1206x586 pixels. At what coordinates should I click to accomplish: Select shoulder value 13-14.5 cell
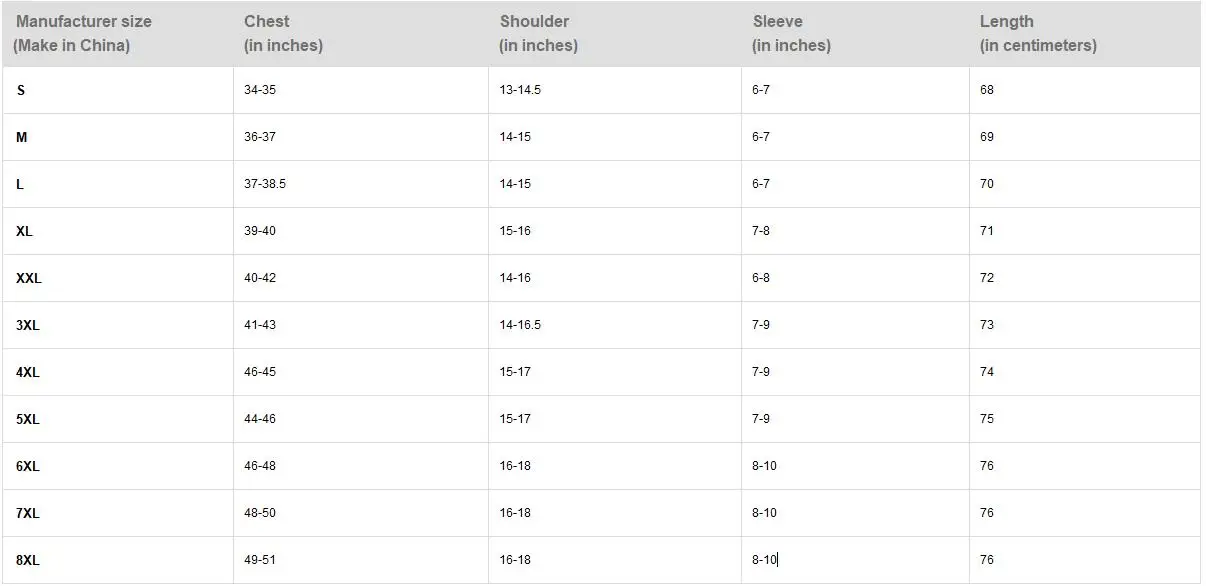615,90
